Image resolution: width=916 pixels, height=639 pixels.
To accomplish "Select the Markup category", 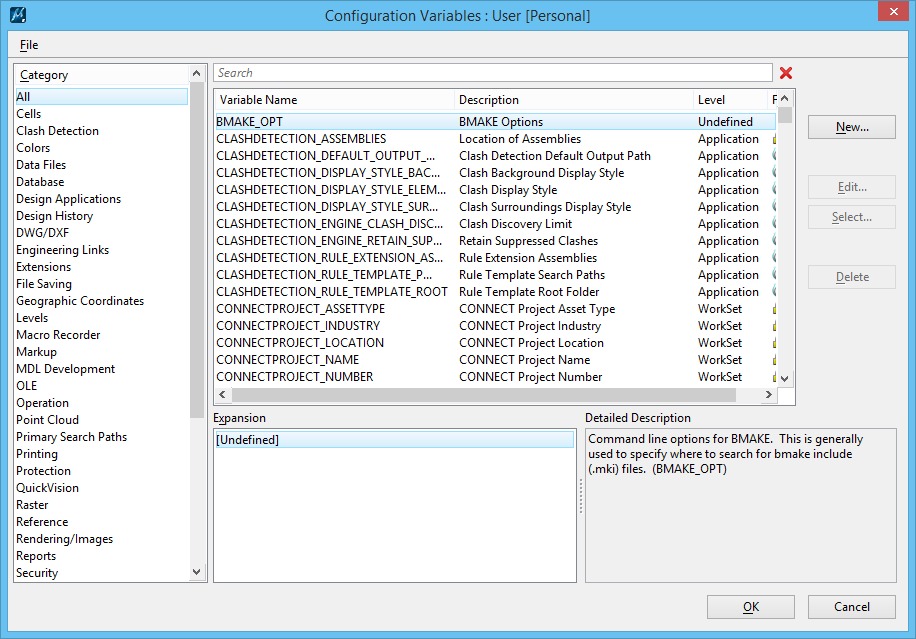I will (102, 352).
